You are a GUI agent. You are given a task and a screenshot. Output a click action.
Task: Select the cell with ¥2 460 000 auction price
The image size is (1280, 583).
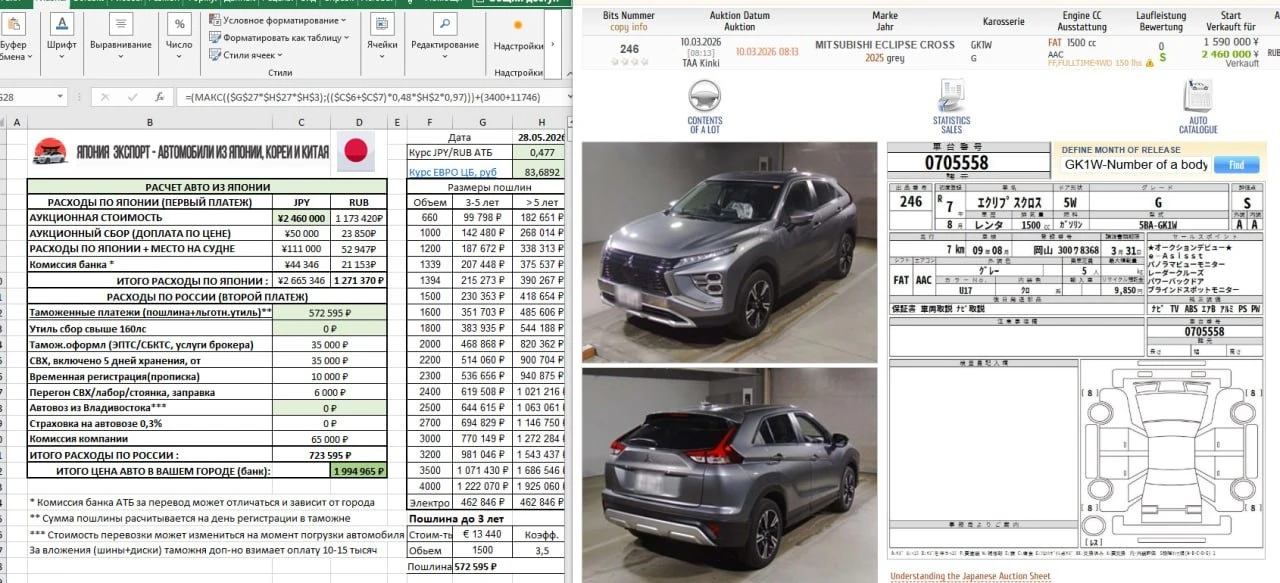pyautogui.click(x=302, y=217)
